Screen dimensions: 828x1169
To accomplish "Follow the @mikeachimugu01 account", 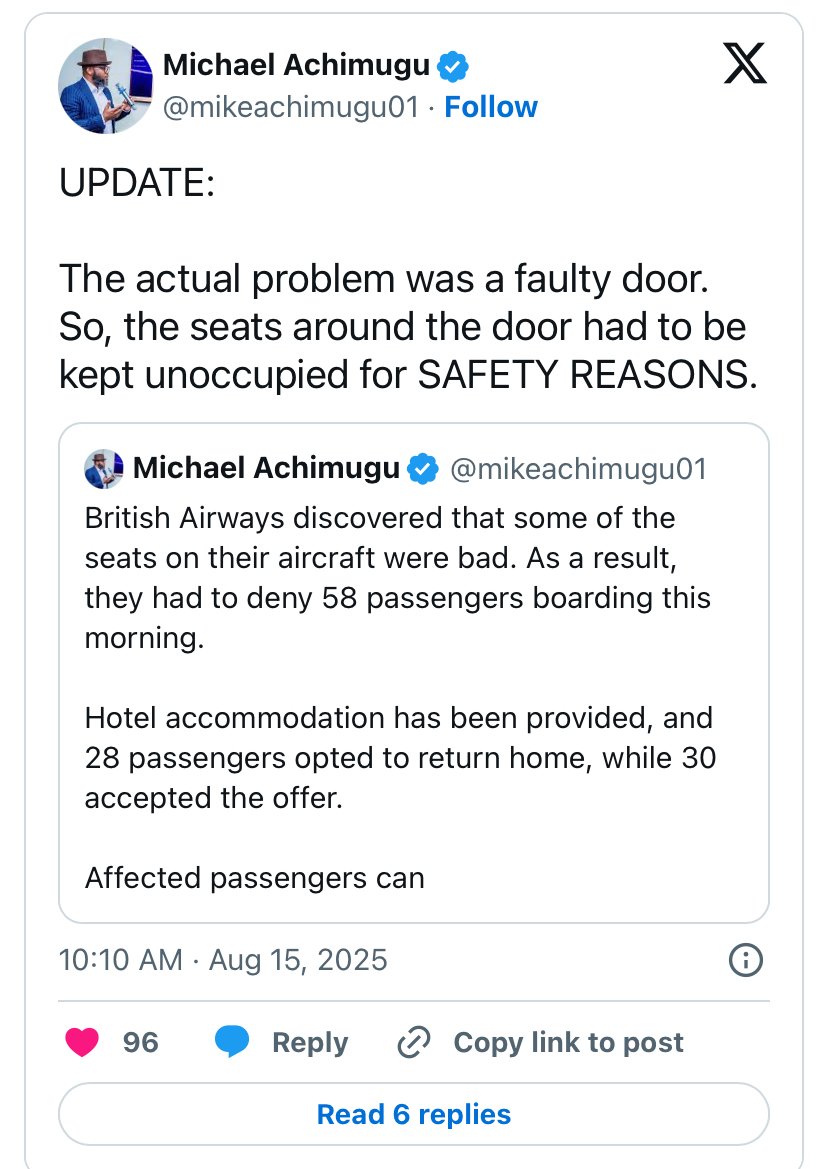I will (491, 107).
